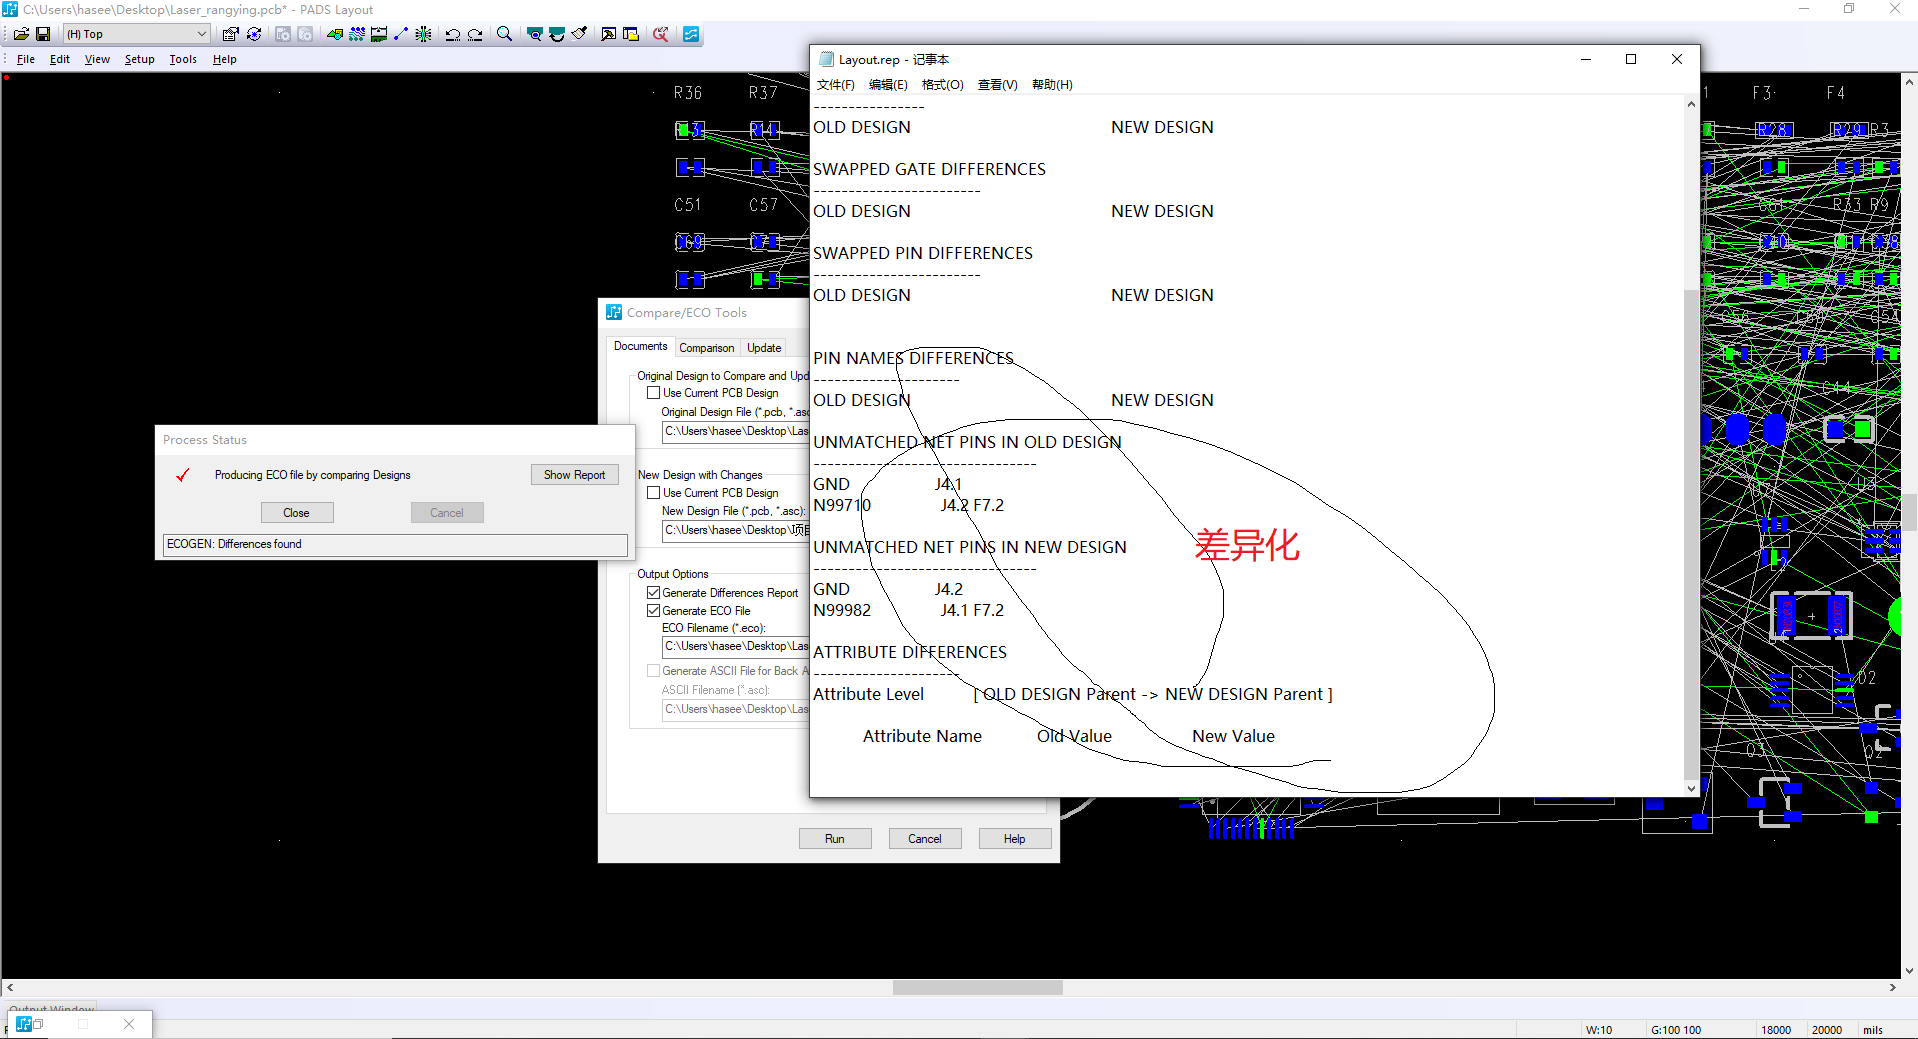
Task: Redraw the design view
Action: click(253, 33)
